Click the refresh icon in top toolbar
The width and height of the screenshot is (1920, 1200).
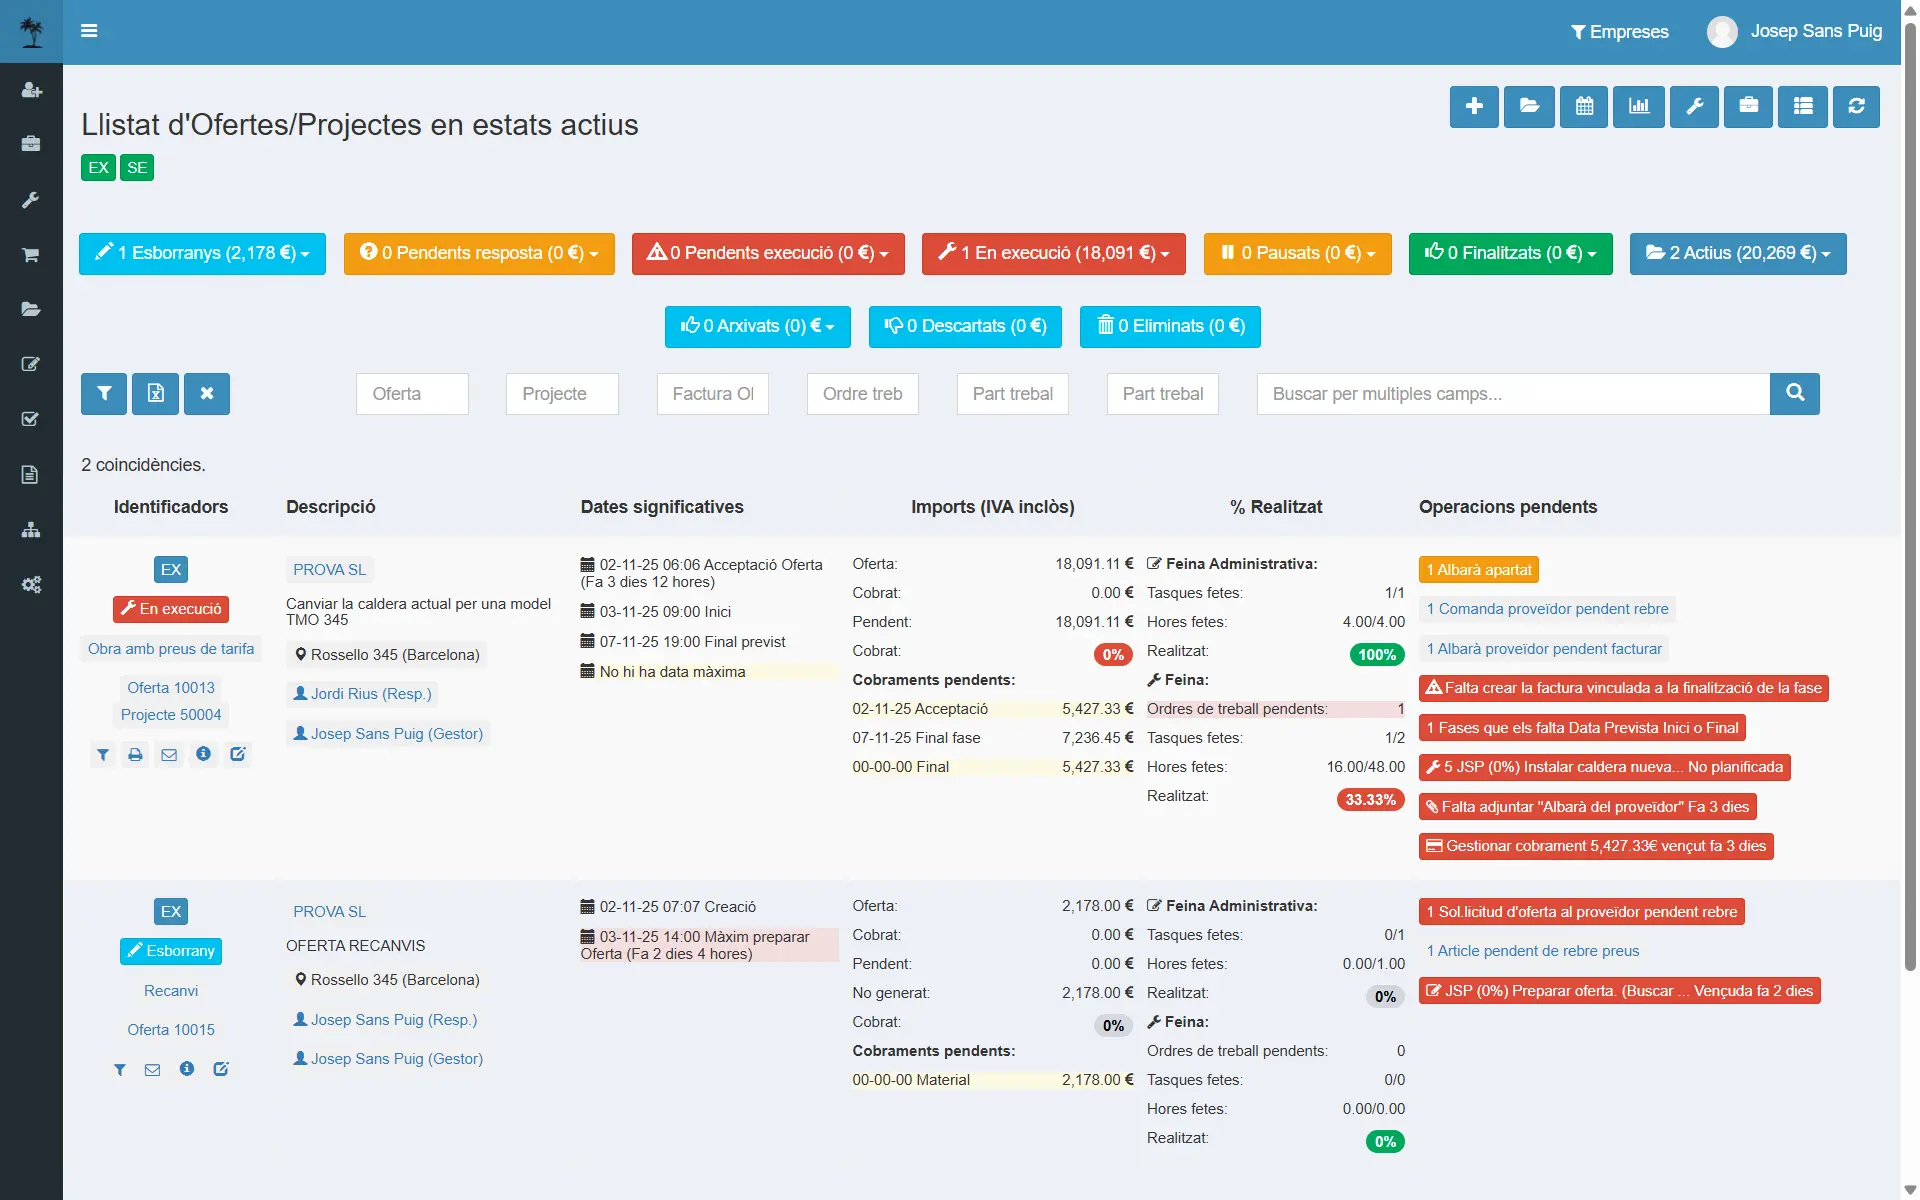1856,106
